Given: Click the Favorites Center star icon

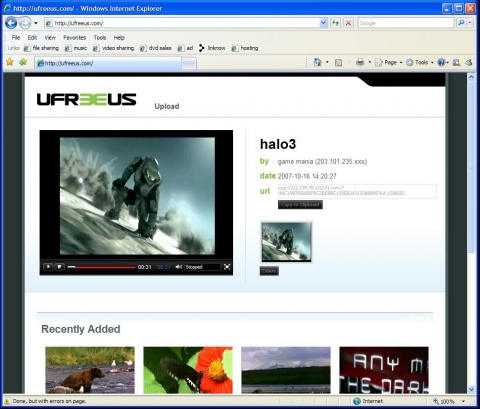Looking at the screenshot, I should pyautogui.click(x=10, y=62).
